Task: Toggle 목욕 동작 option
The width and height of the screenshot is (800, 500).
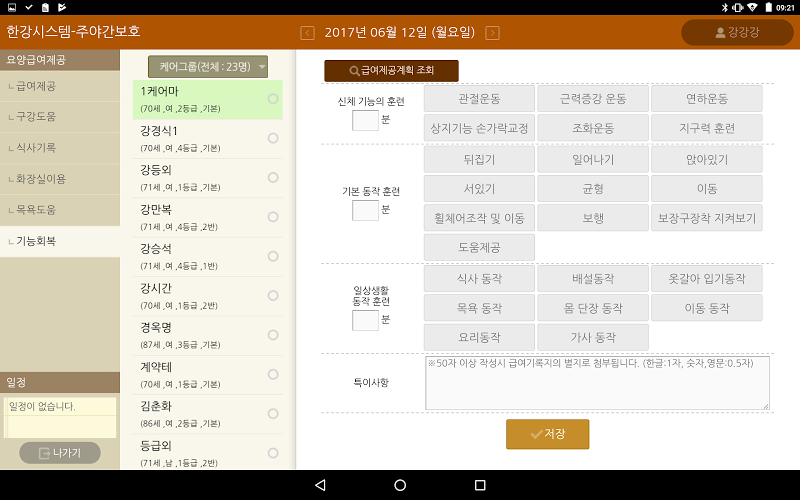Action: click(479, 308)
